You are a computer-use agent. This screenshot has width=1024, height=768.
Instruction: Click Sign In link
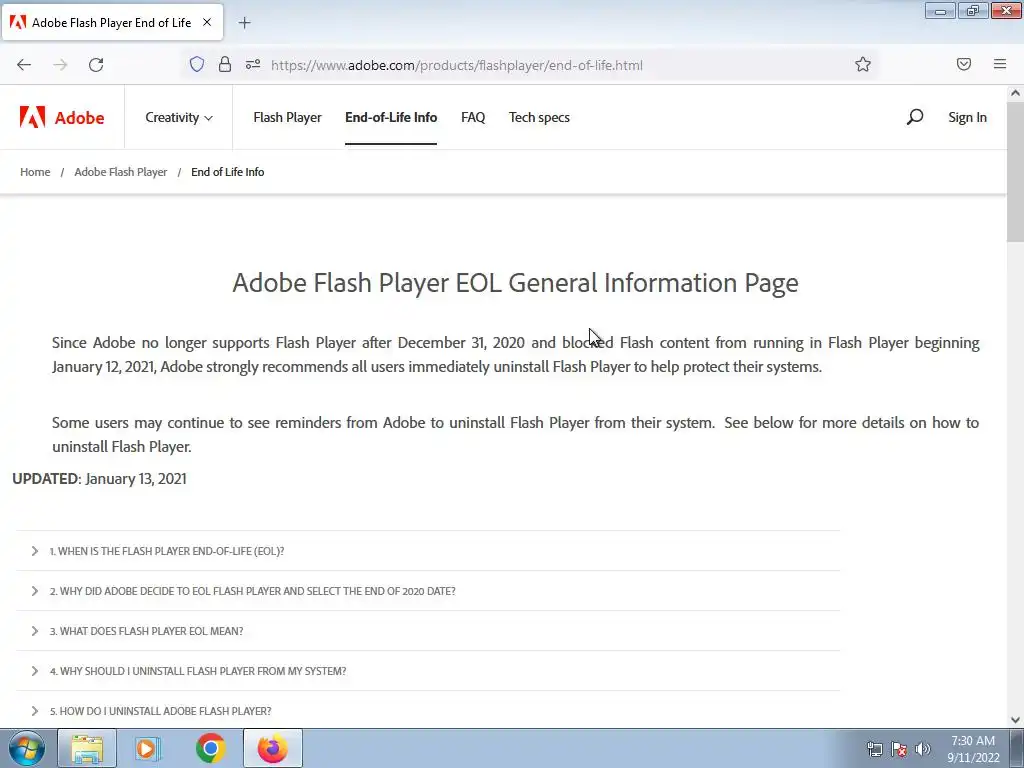pyautogui.click(x=967, y=118)
